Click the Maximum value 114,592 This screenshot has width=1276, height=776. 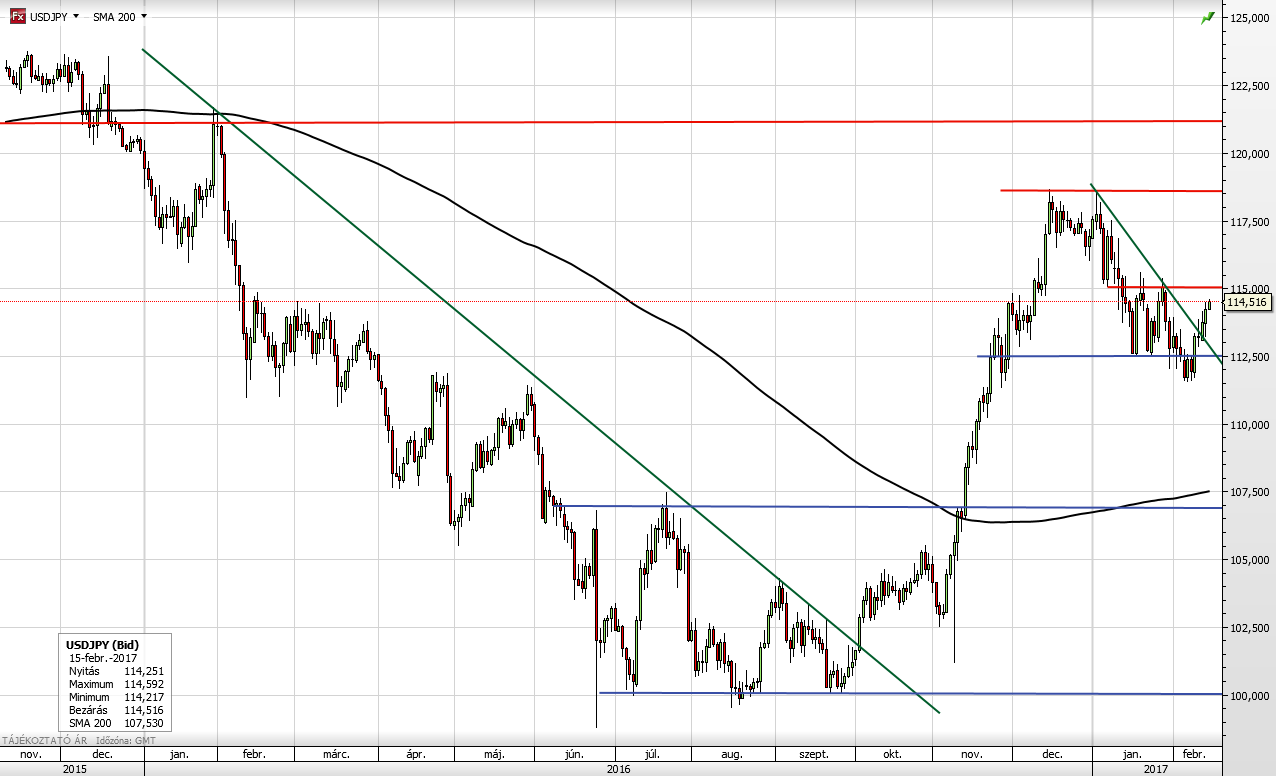click(x=143, y=684)
